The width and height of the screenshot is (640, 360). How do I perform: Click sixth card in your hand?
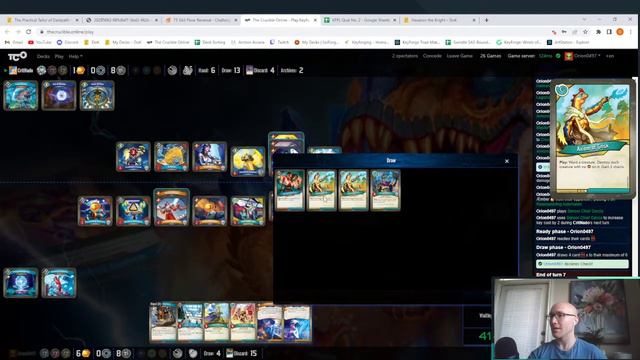297,322
